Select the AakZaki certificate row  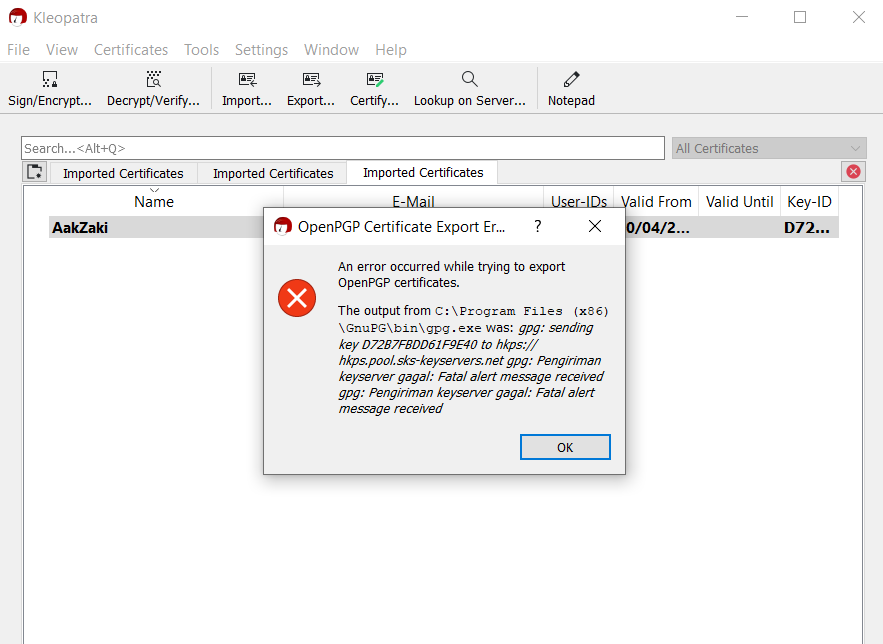444,227
